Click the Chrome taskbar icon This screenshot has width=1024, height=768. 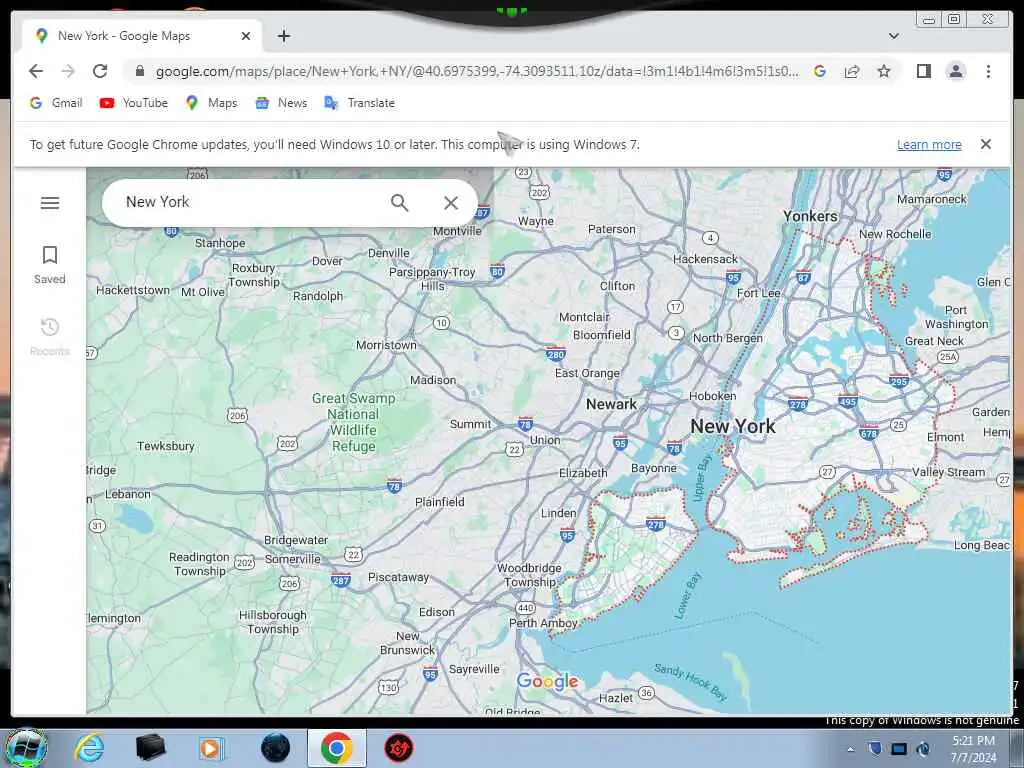(336, 748)
